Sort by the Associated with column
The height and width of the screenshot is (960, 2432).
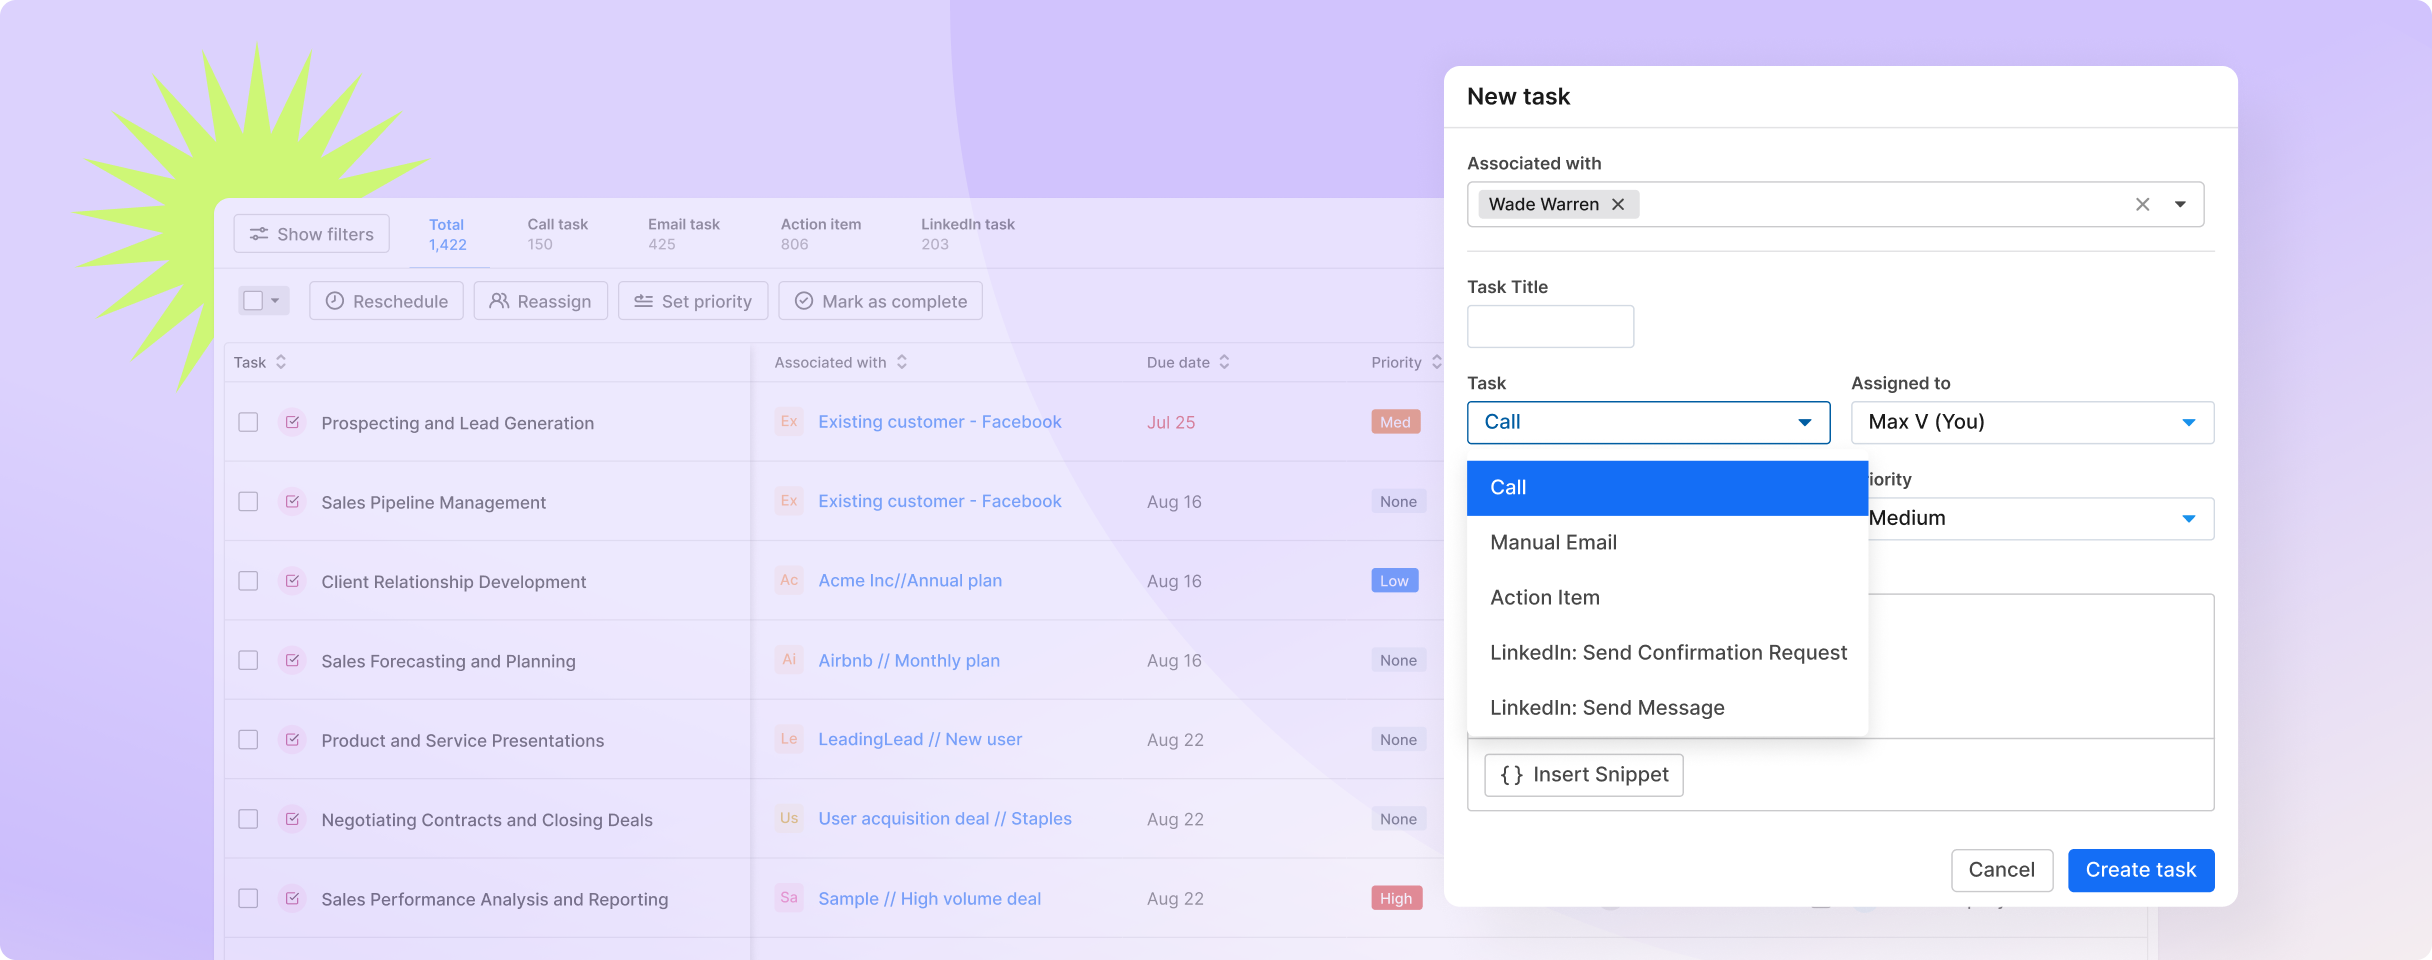click(x=901, y=362)
